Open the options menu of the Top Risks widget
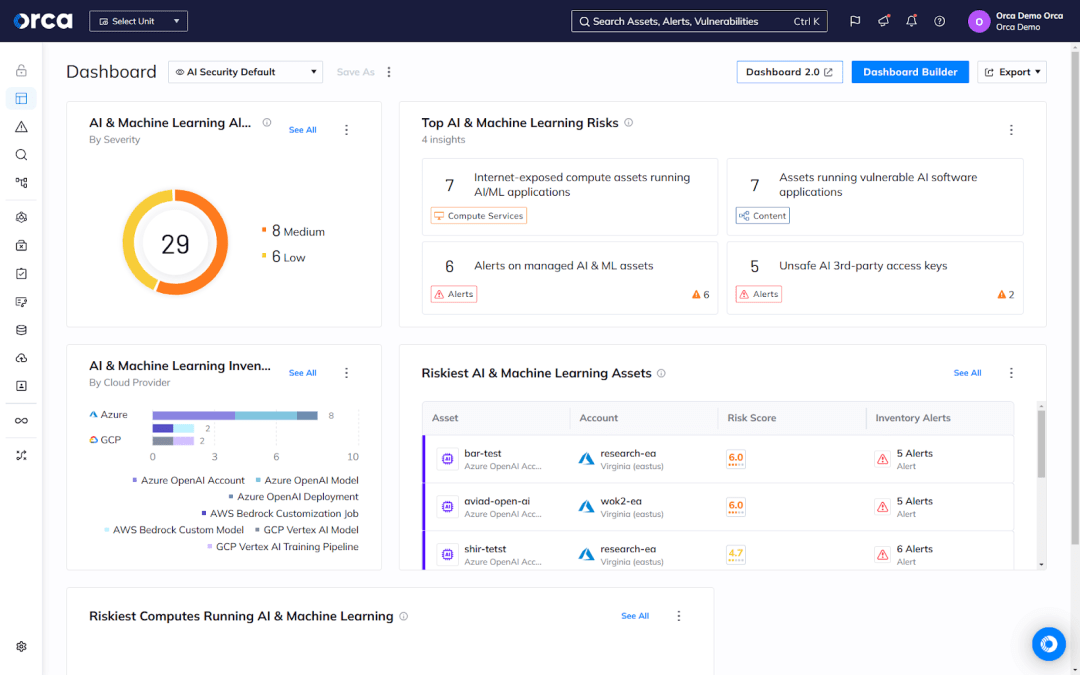Image resolution: width=1080 pixels, height=675 pixels. [x=1011, y=129]
